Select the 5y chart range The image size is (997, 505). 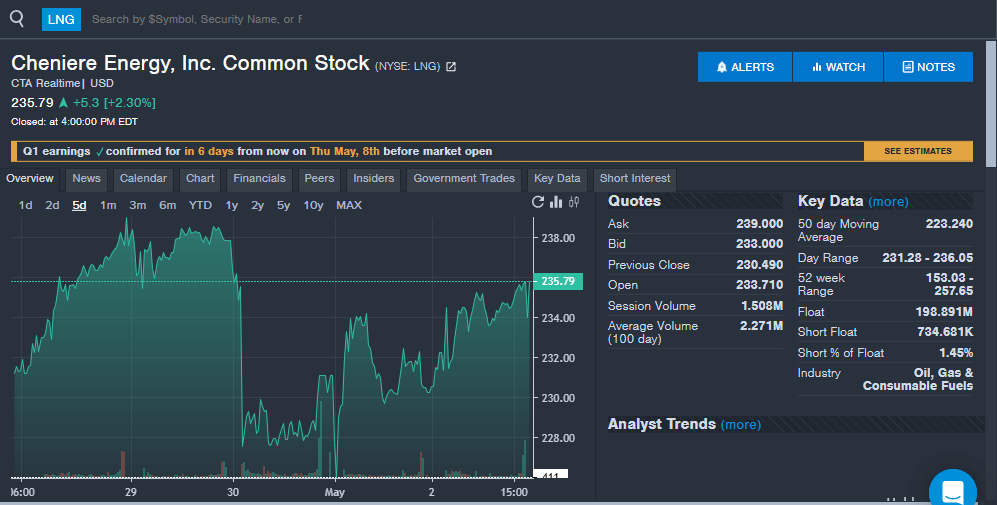point(284,205)
